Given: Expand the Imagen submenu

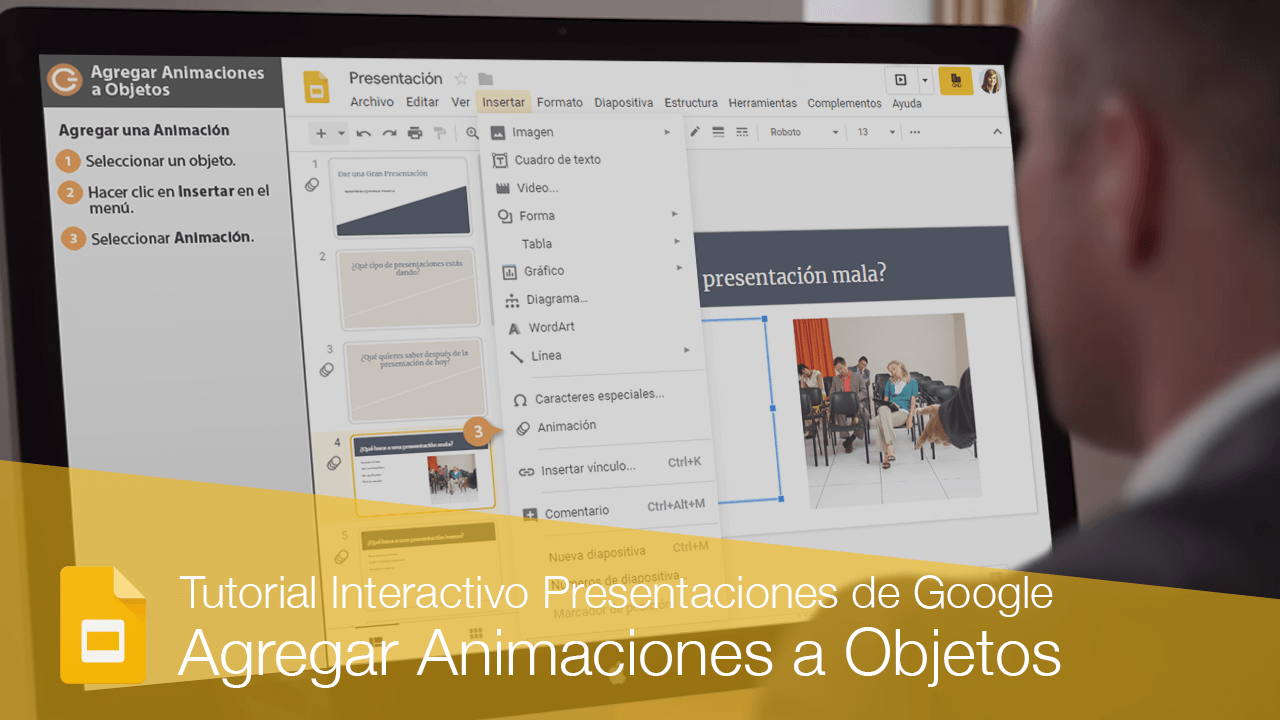Looking at the screenshot, I should pos(582,132).
